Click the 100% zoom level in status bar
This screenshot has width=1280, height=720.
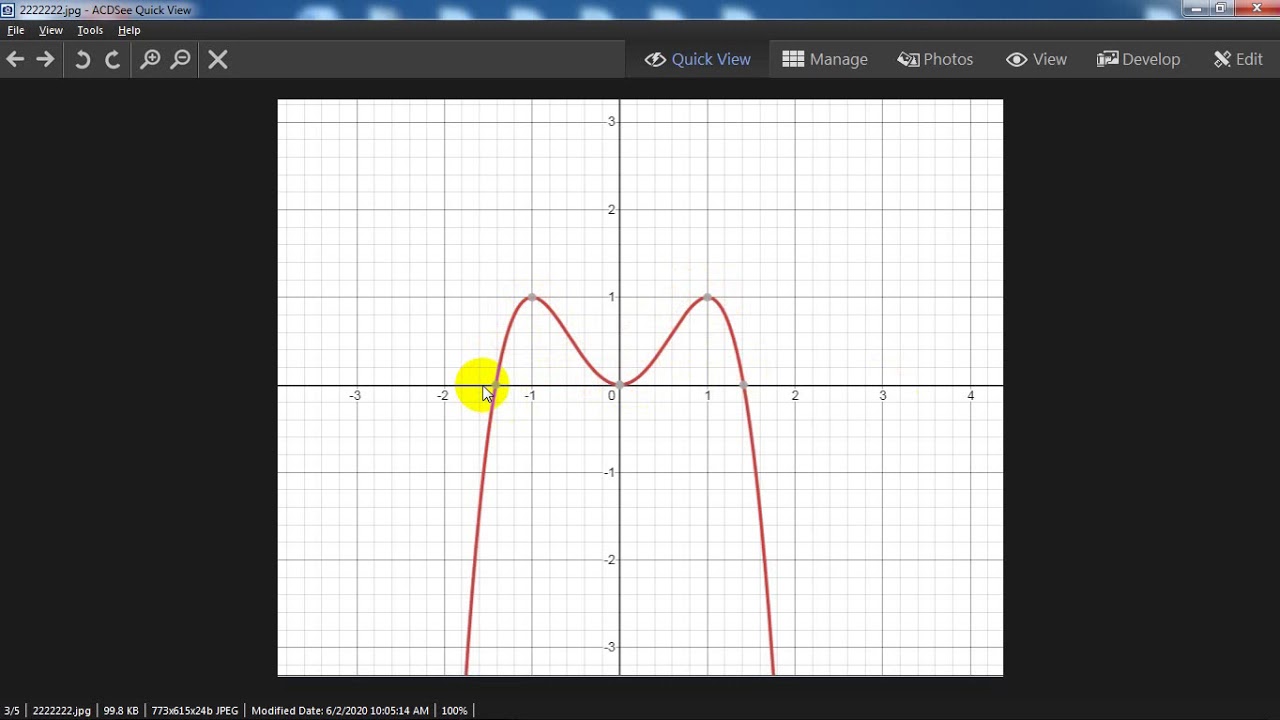[454, 711]
